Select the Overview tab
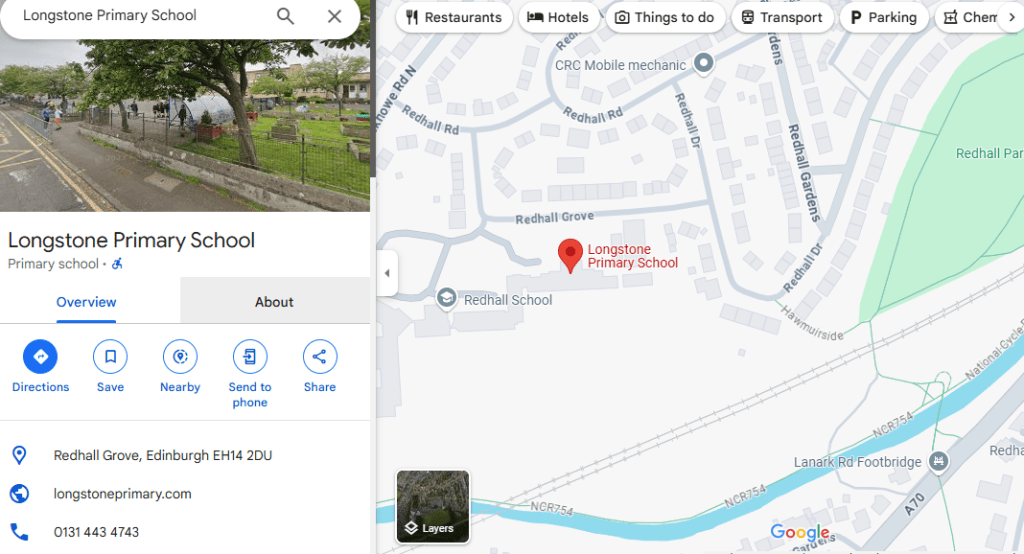This screenshot has width=1024, height=554. pyautogui.click(x=86, y=302)
